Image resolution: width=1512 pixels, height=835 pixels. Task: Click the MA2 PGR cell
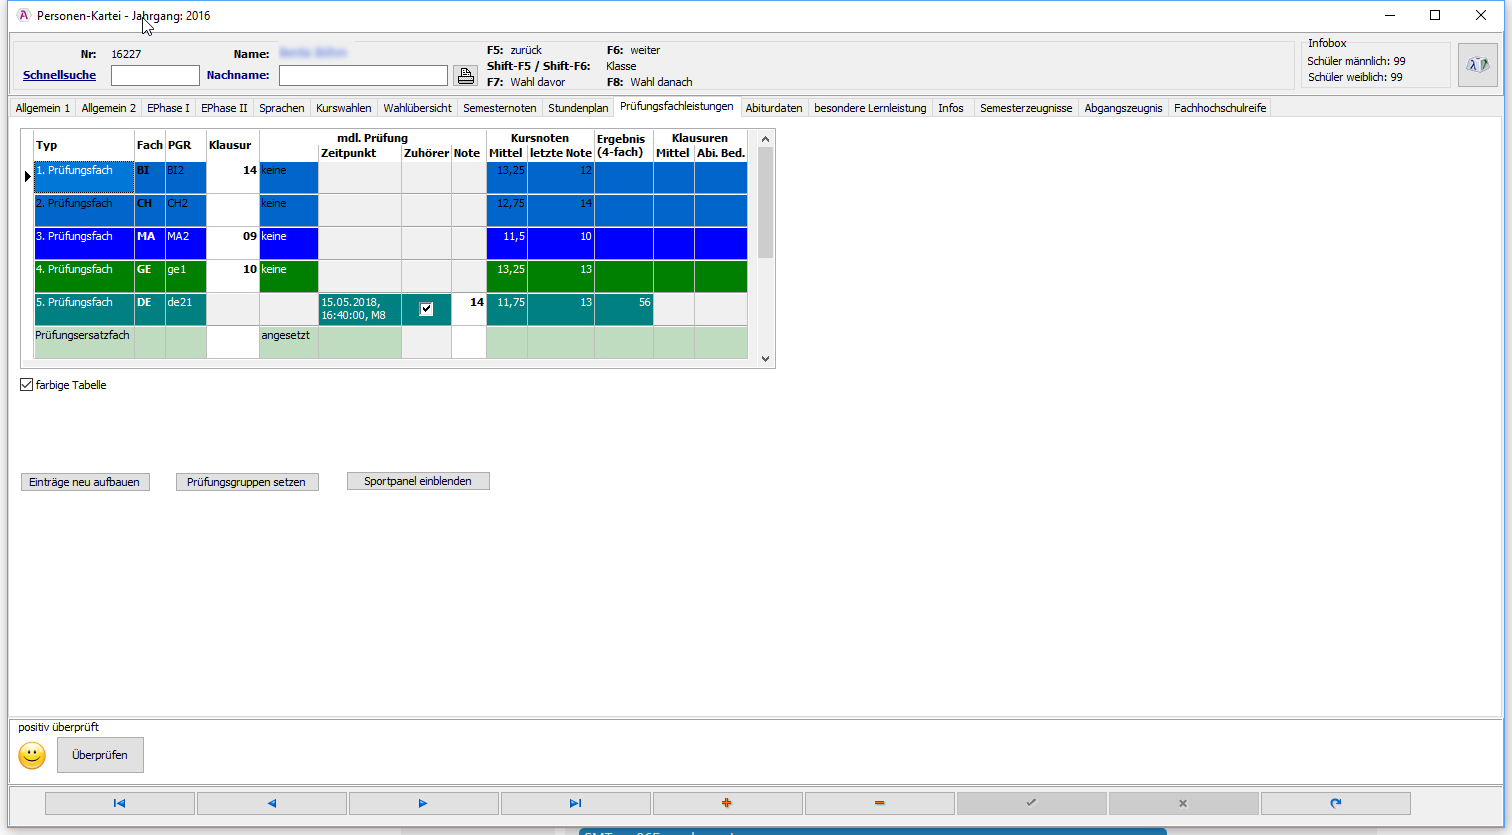[x=186, y=243]
